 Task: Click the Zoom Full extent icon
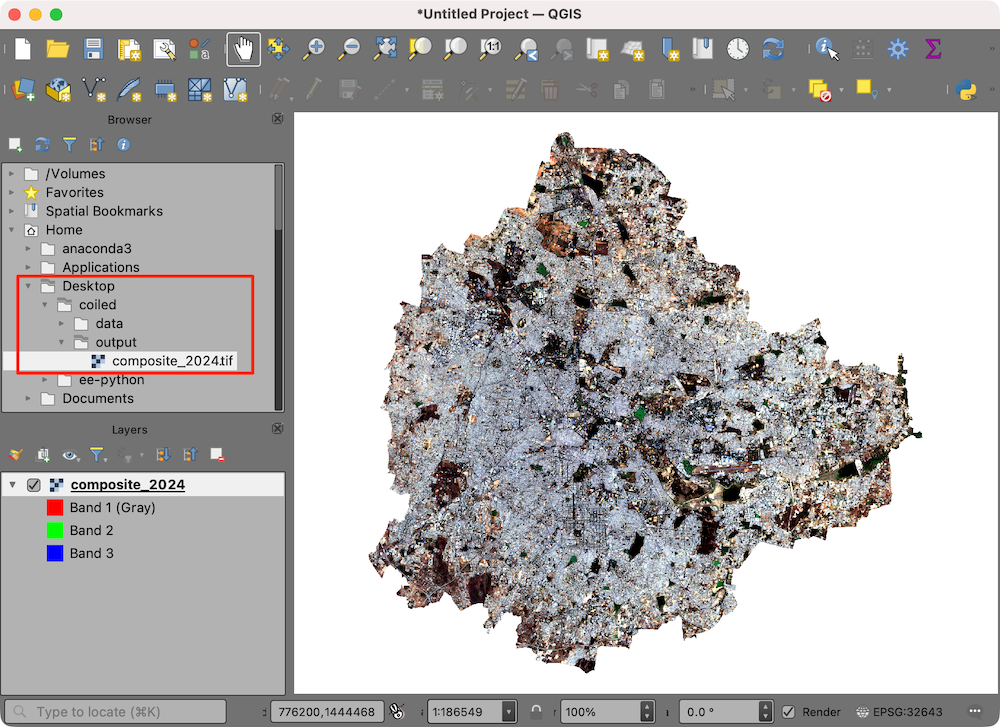[385, 49]
